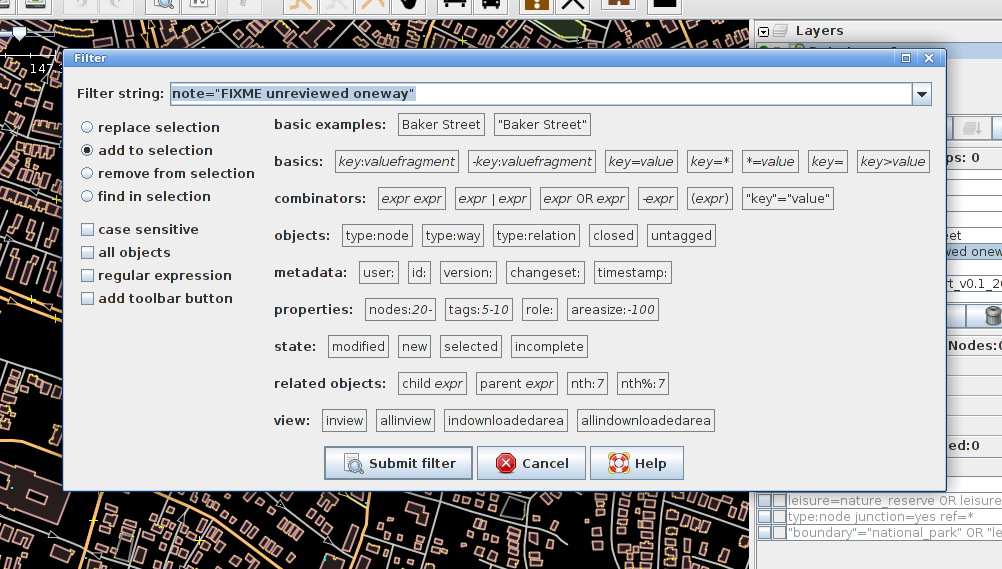
Task: Collapse the Layers panel with arrow toggle
Action: click(x=764, y=31)
